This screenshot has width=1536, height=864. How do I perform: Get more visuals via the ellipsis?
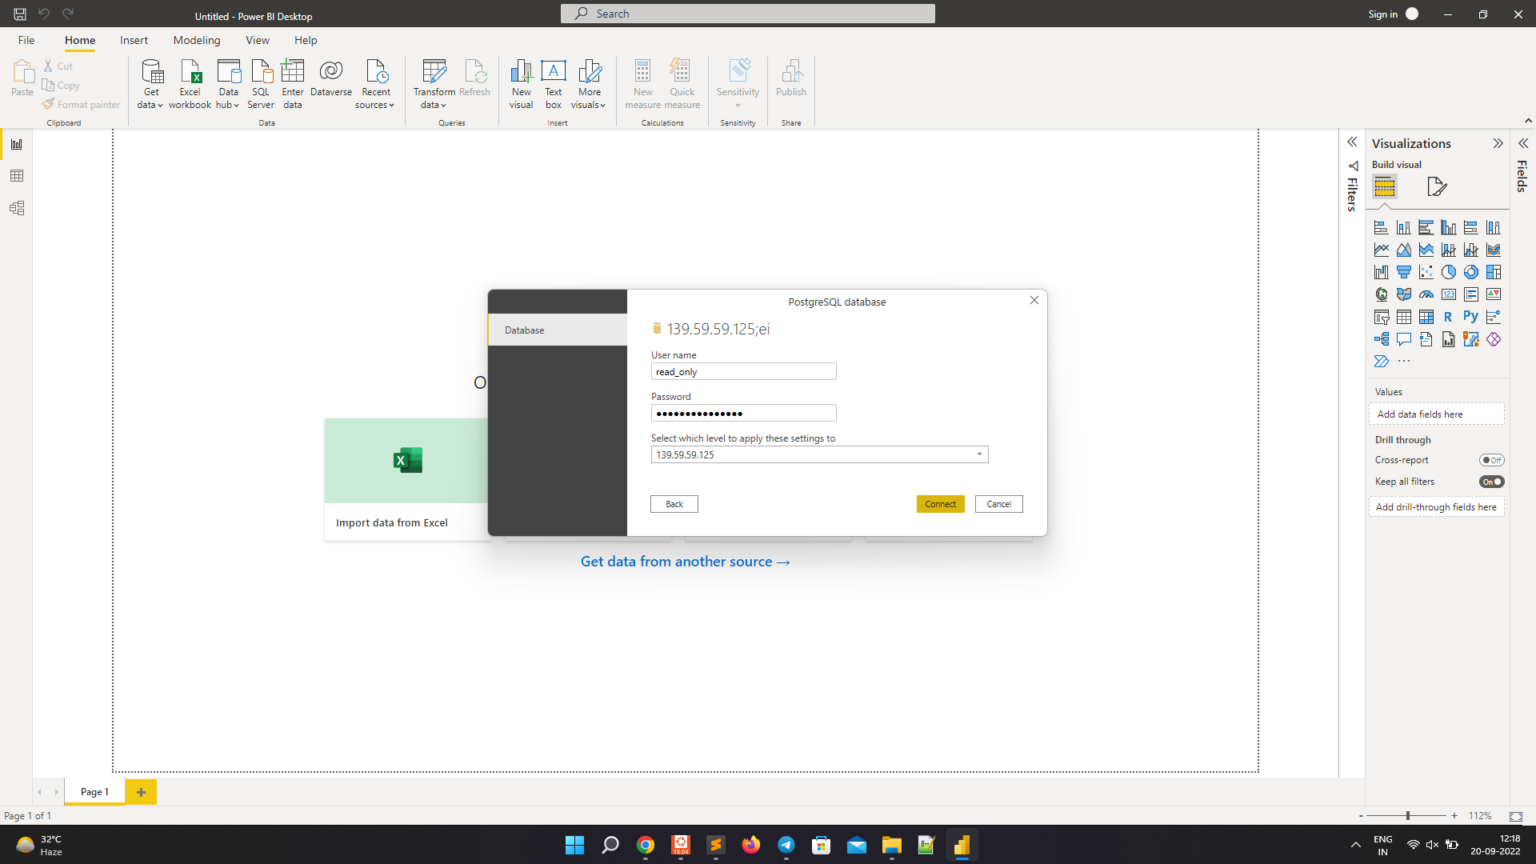pyautogui.click(x=1404, y=362)
